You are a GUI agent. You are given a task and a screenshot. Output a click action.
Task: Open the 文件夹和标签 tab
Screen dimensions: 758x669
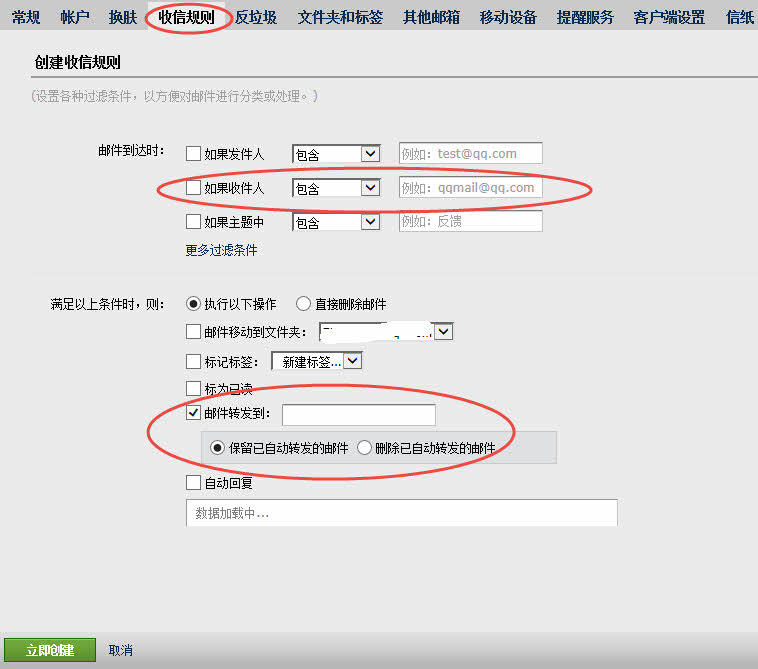click(x=340, y=17)
